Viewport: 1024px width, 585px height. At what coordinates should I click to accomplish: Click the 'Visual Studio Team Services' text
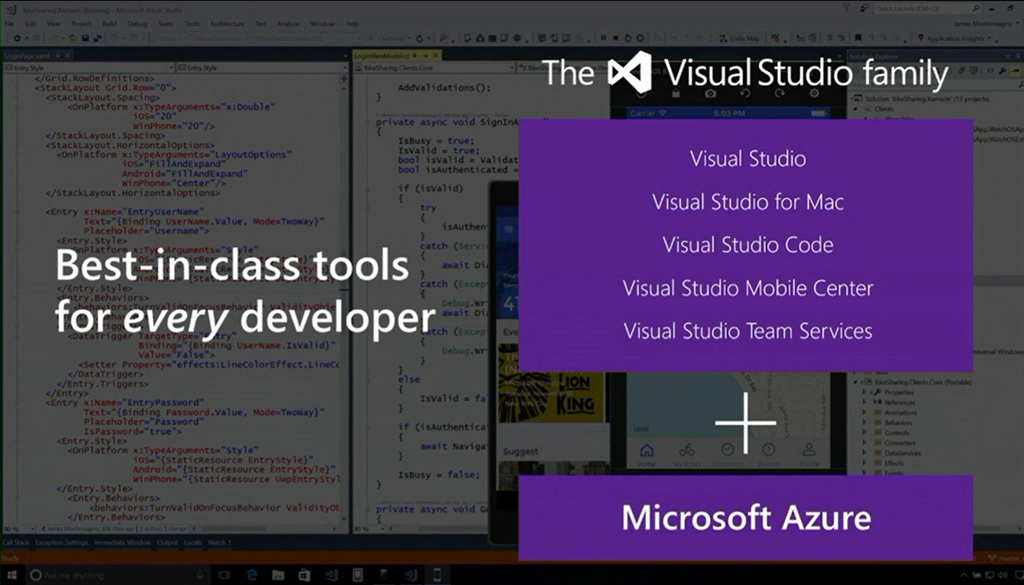coord(748,331)
